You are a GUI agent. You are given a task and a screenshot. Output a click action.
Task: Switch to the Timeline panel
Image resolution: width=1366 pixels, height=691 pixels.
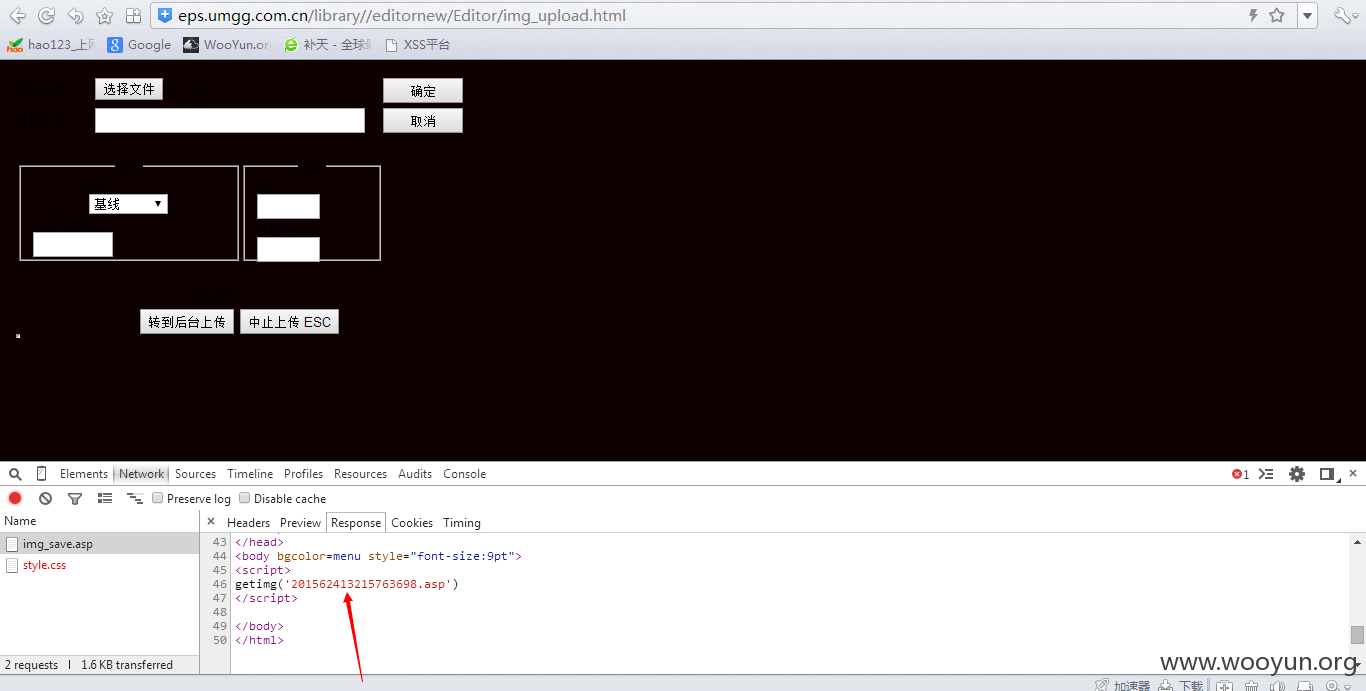[250, 474]
